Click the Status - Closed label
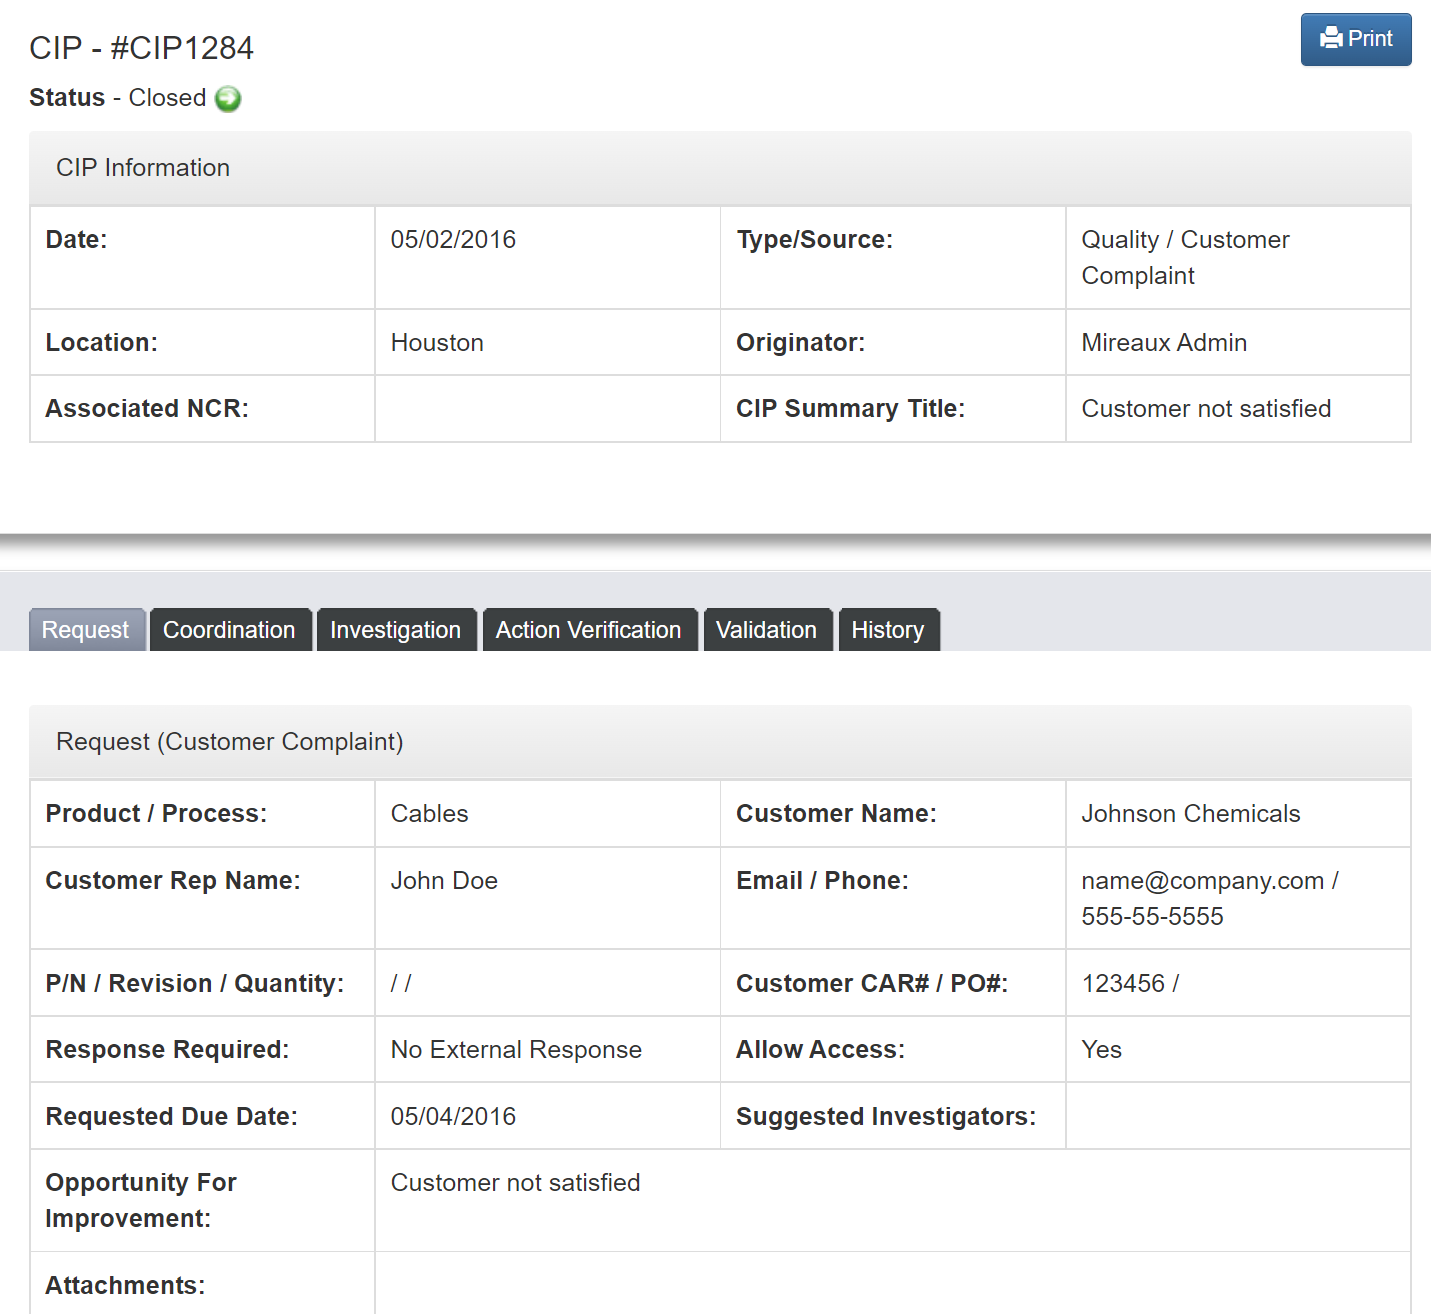1431x1314 pixels. 118,97
